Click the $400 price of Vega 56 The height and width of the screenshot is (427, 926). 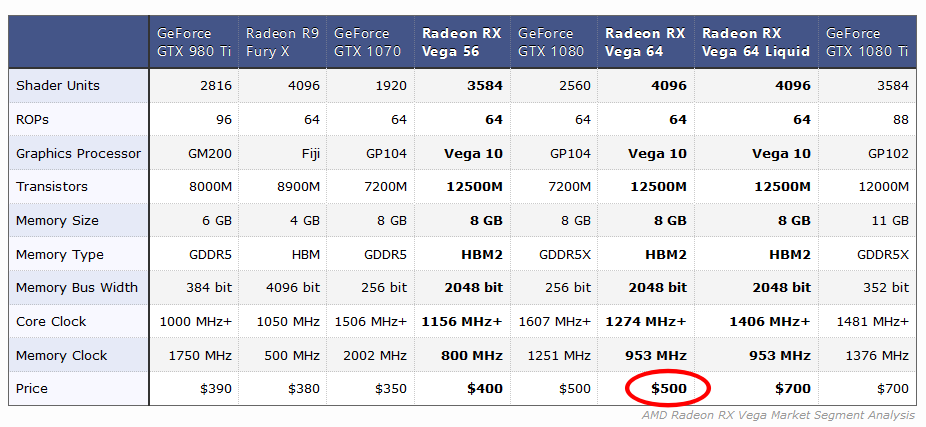coord(485,389)
